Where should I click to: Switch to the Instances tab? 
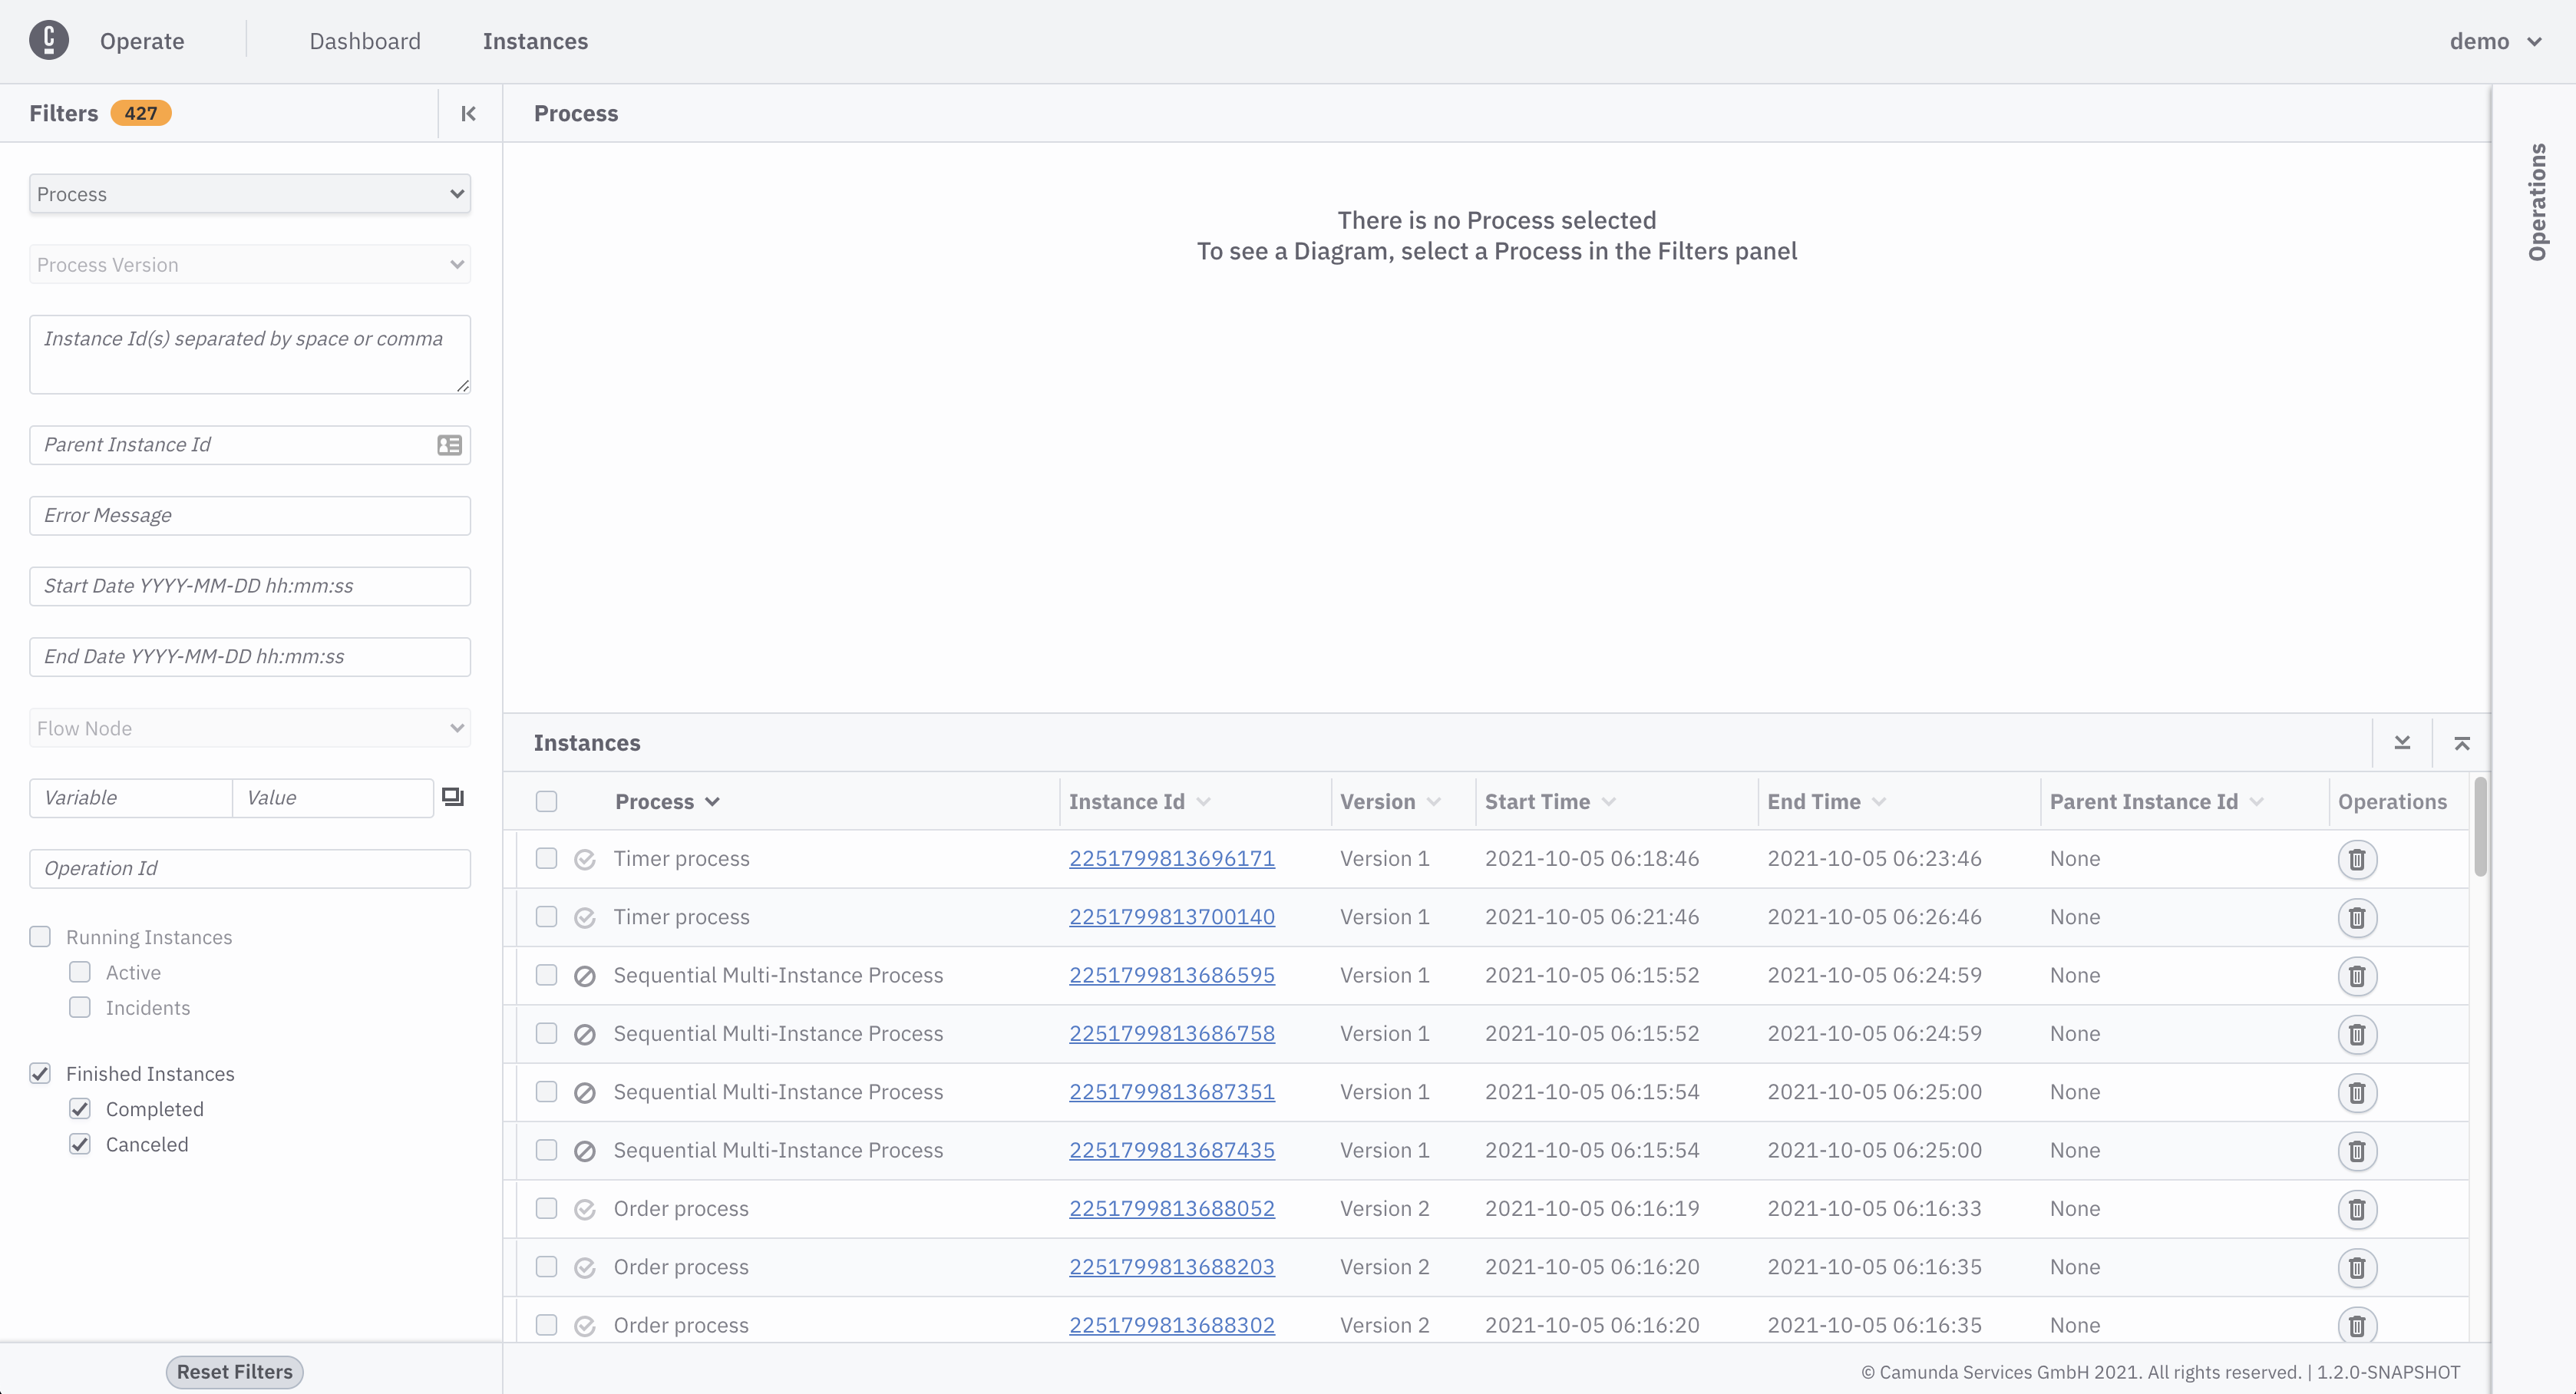[x=536, y=41]
